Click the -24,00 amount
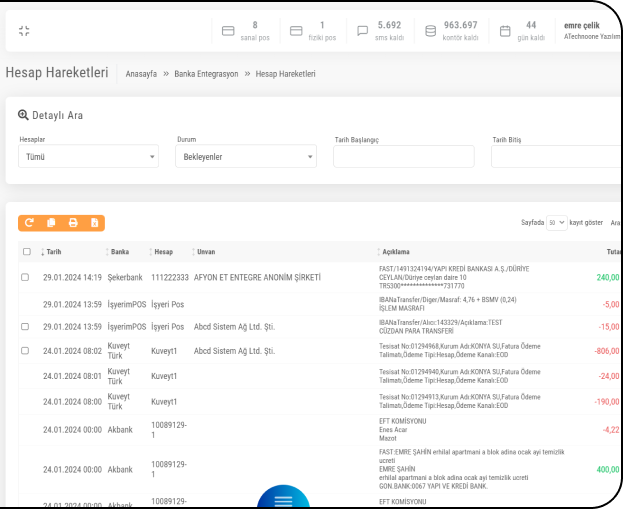 point(609,376)
